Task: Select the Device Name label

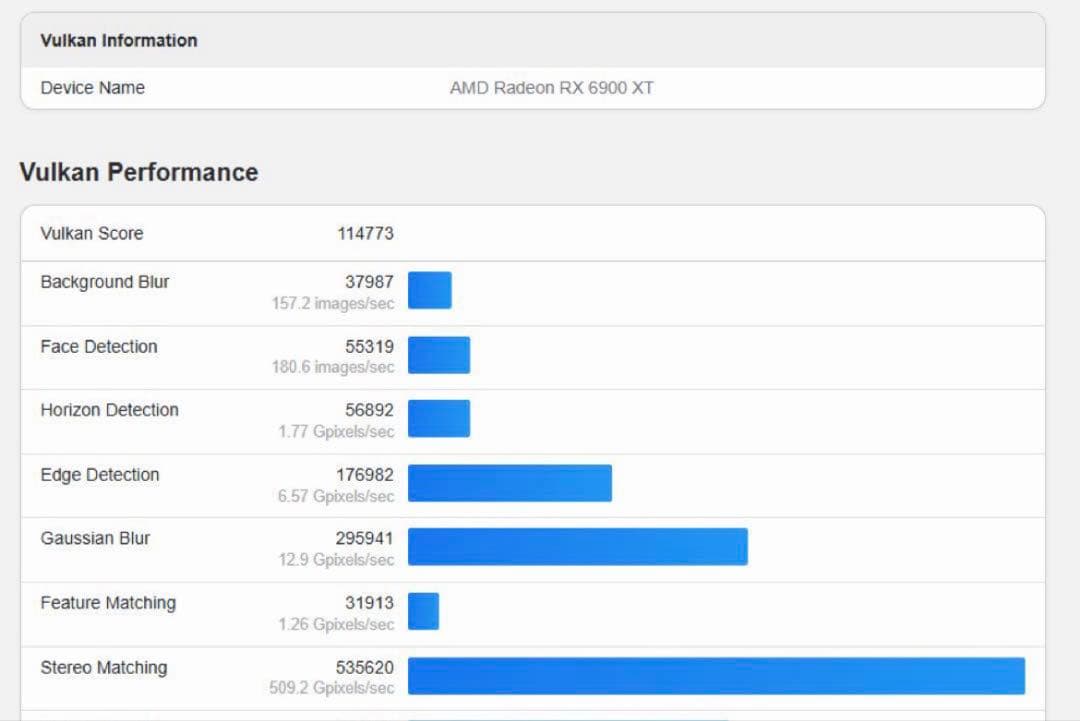Action: tap(92, 88)
